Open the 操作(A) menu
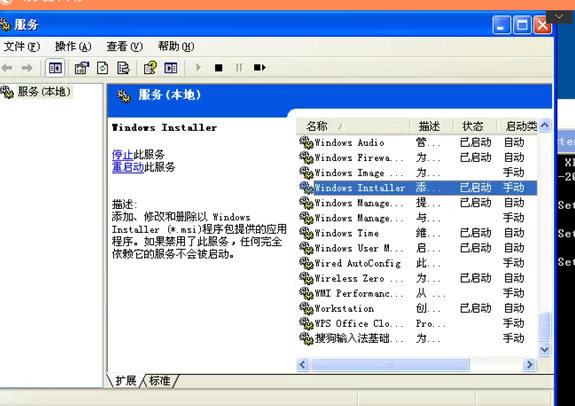Screen dimensions: 575x406 pyautogui.click(x=73, y=47)
